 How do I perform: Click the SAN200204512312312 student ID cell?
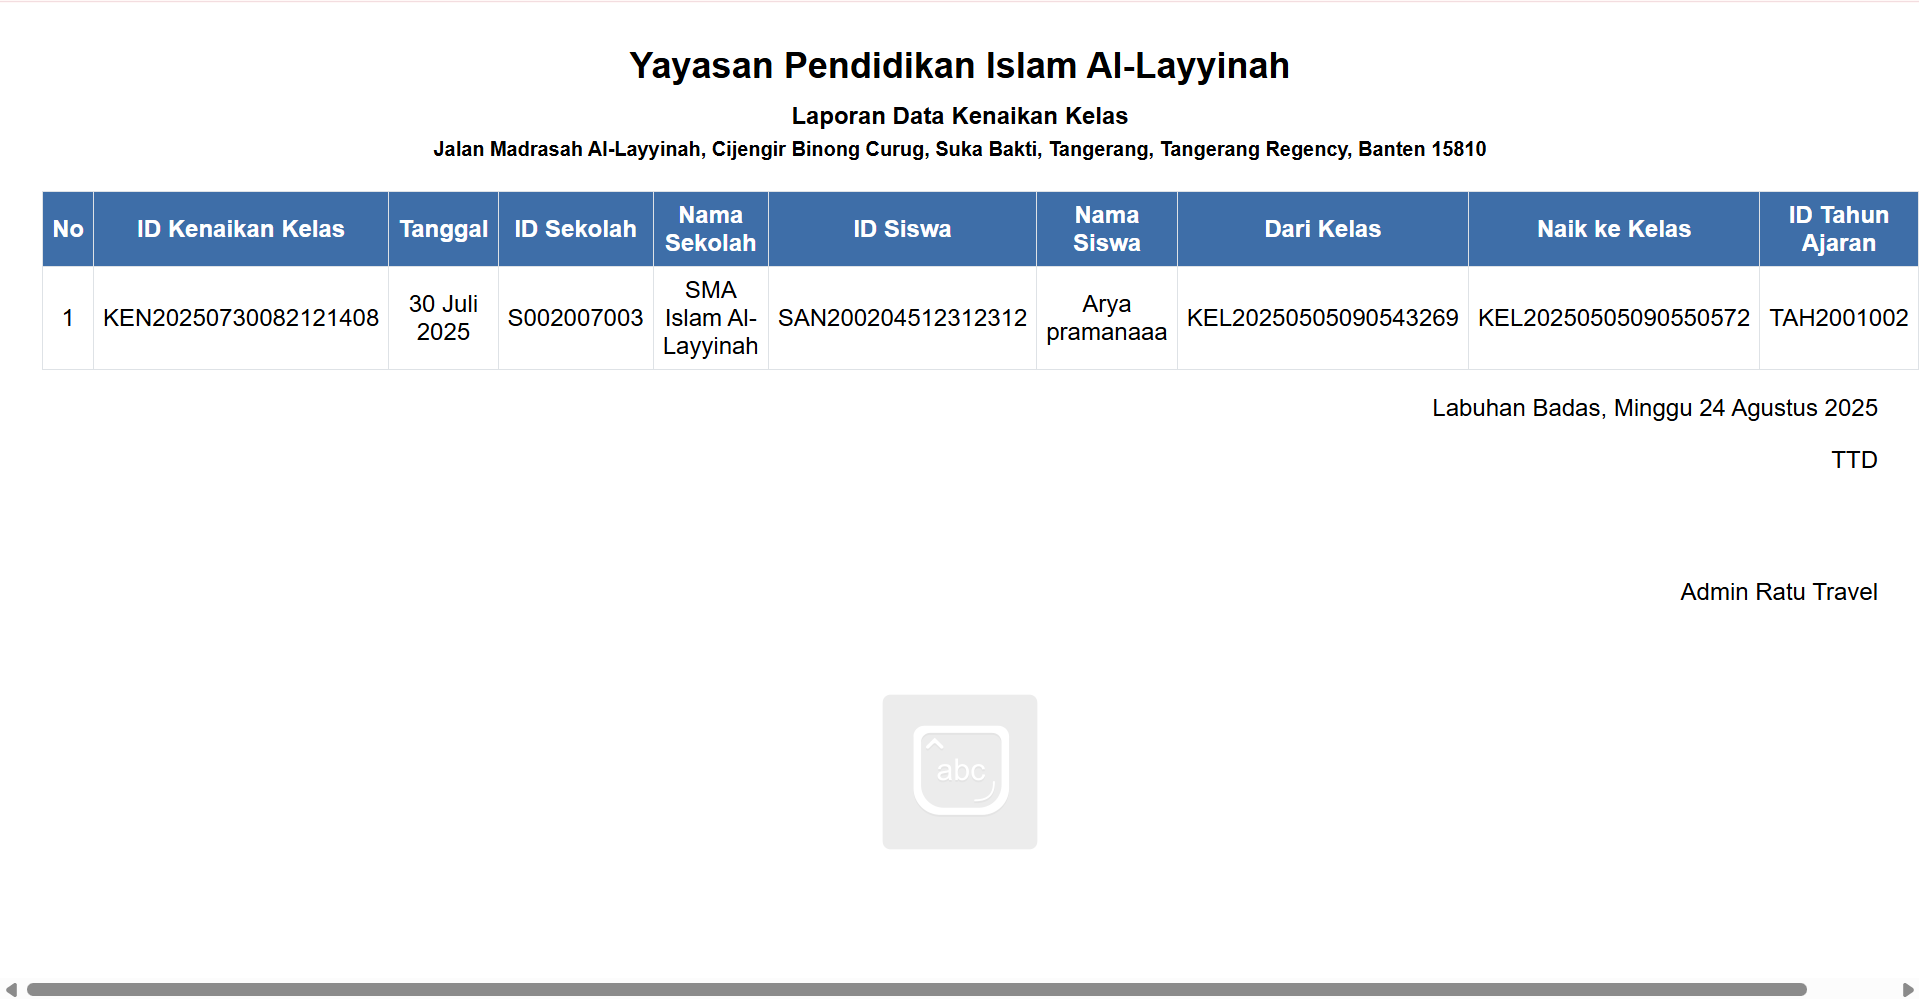(901, 317)
